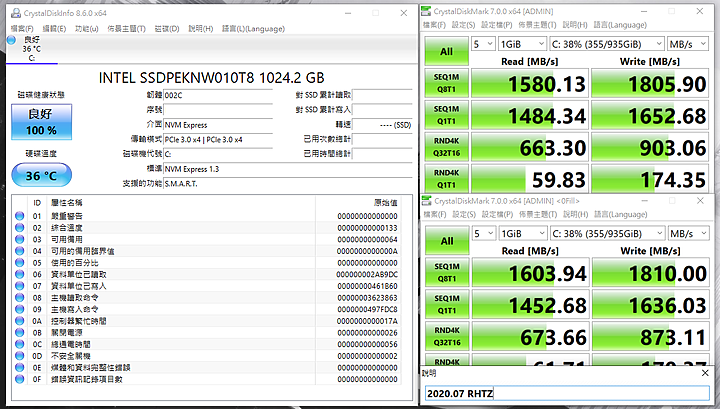
Task: Open 說明(H) menu in CrystalDiskInfo
Action: click(201, 28)
